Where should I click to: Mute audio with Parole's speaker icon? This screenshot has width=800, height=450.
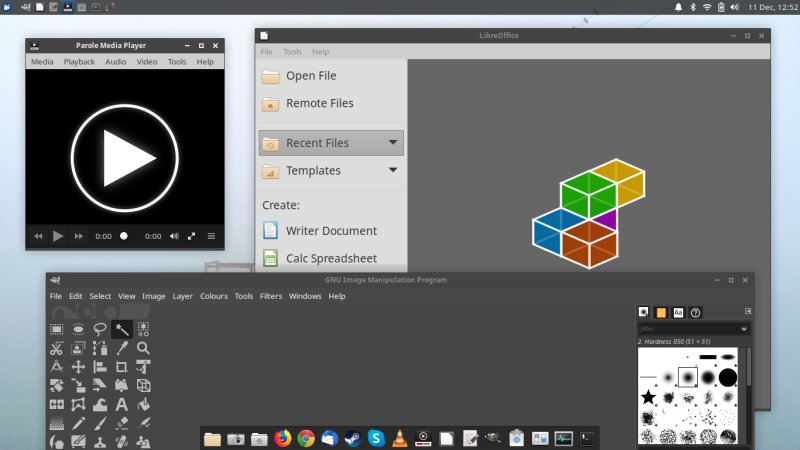[x=174, y=237]
